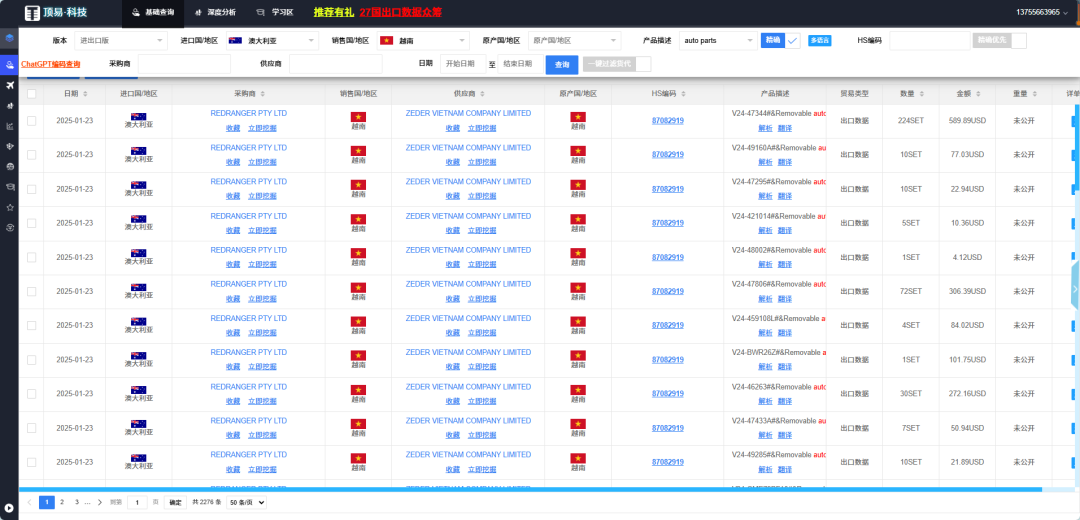Screen dimensions: 1080x520
Task: Select the airplane icon in the left sidebar
Action: [x=10, y=85]
